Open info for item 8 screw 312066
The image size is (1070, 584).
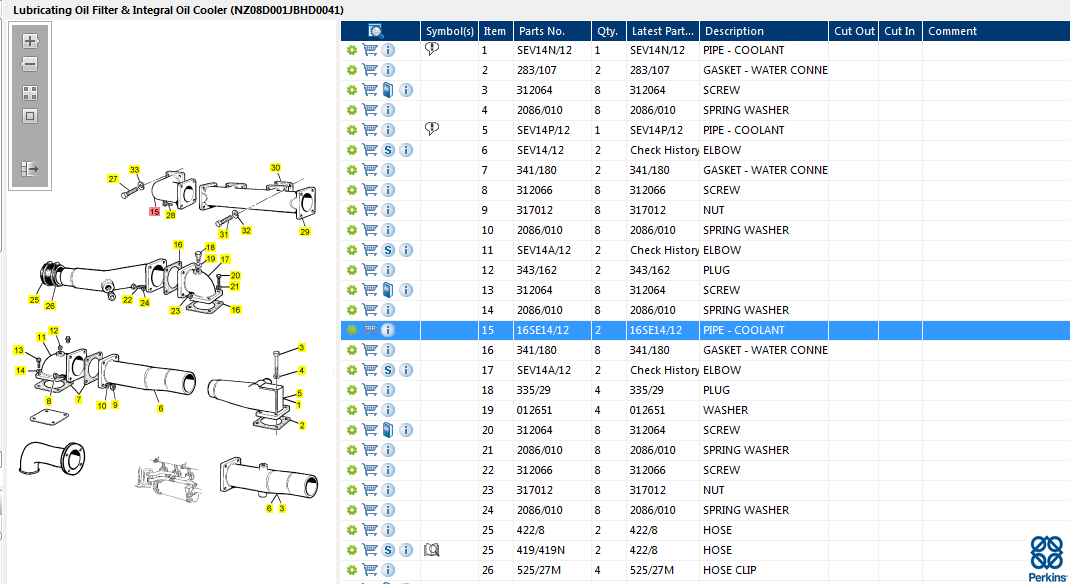coord(388,190)
